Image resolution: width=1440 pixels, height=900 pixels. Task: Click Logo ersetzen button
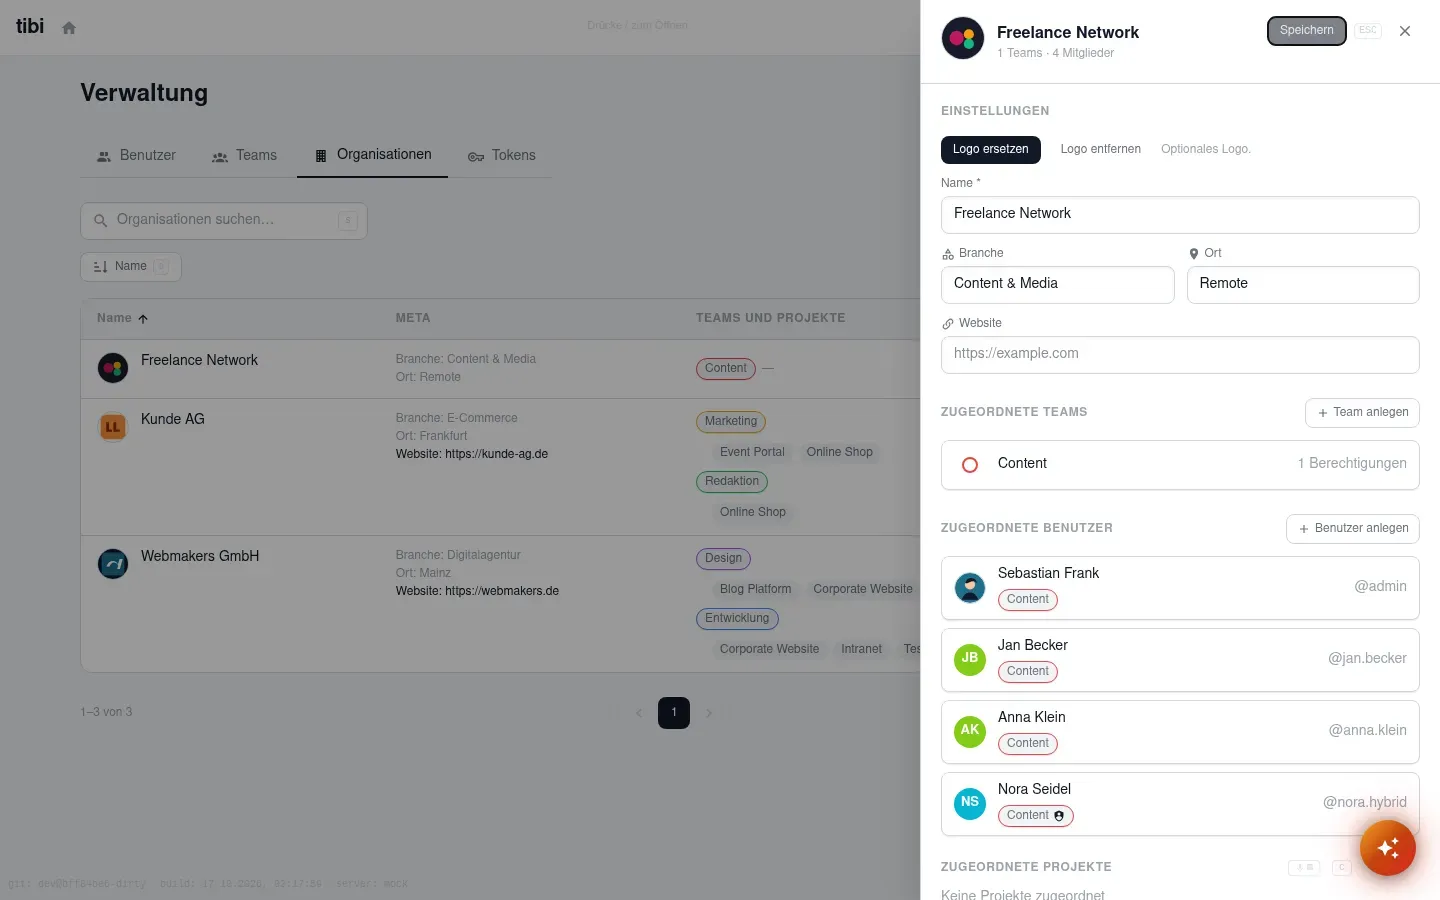tap(991, 150)
